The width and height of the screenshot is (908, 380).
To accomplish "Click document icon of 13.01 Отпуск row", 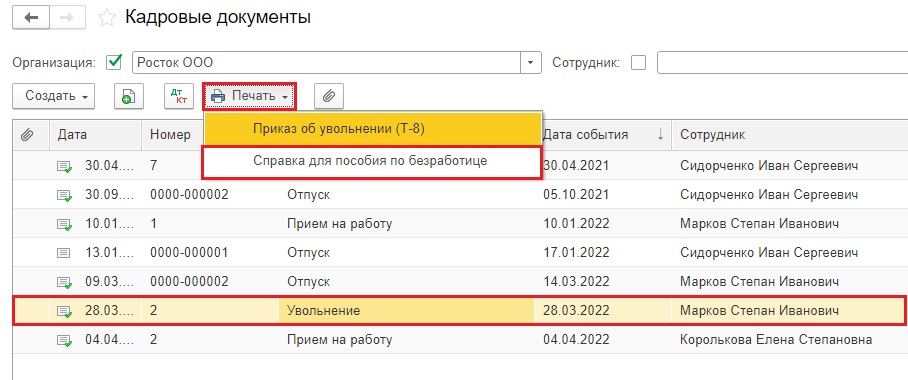I will pyautogui.click(x=63, y=253).
